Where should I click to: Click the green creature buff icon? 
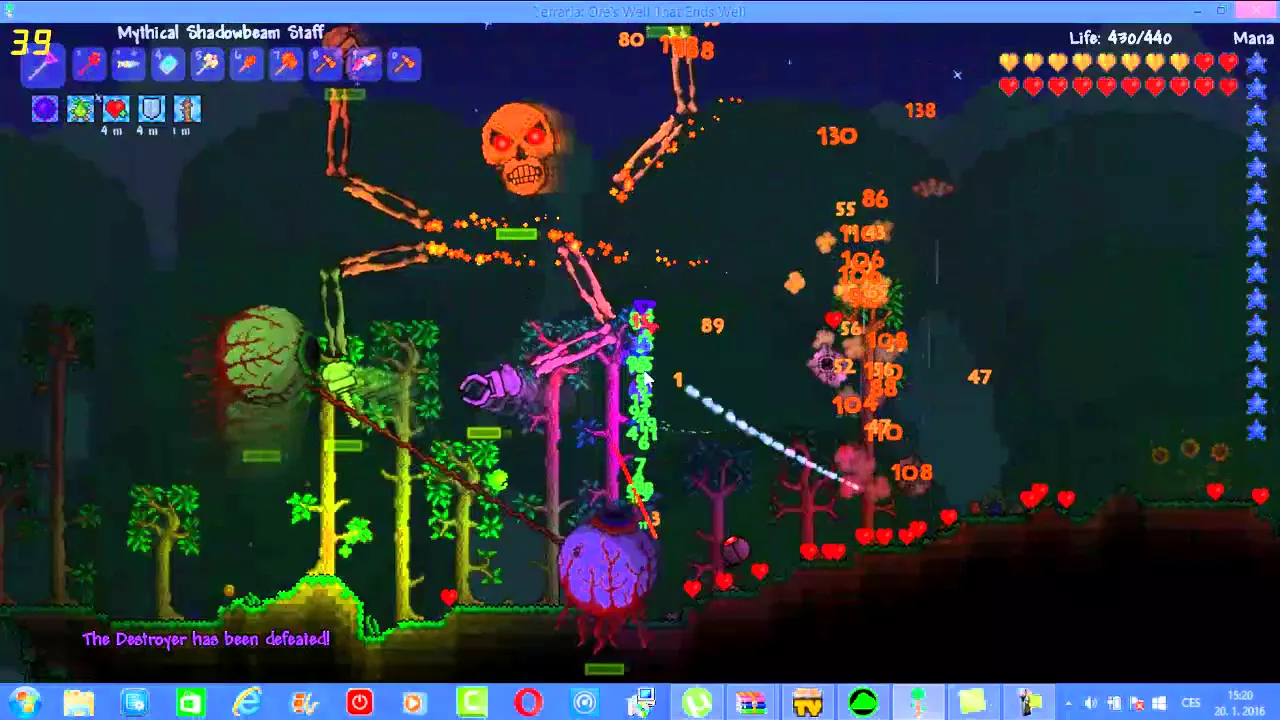(x=80, y=109)
